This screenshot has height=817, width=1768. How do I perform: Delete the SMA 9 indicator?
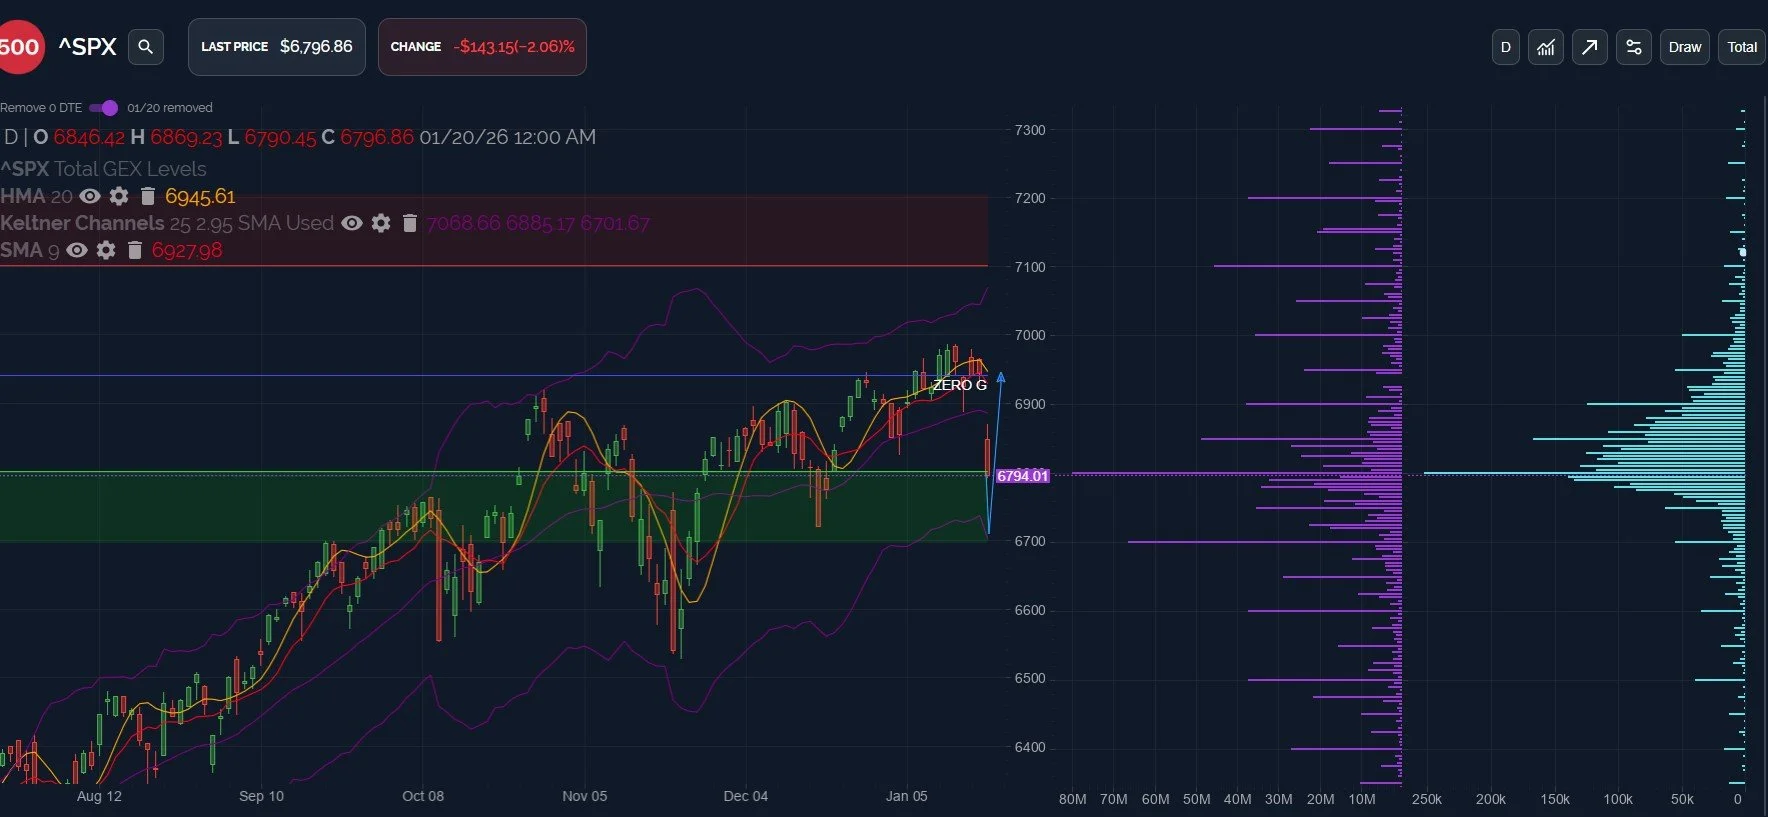pos(135,250)
